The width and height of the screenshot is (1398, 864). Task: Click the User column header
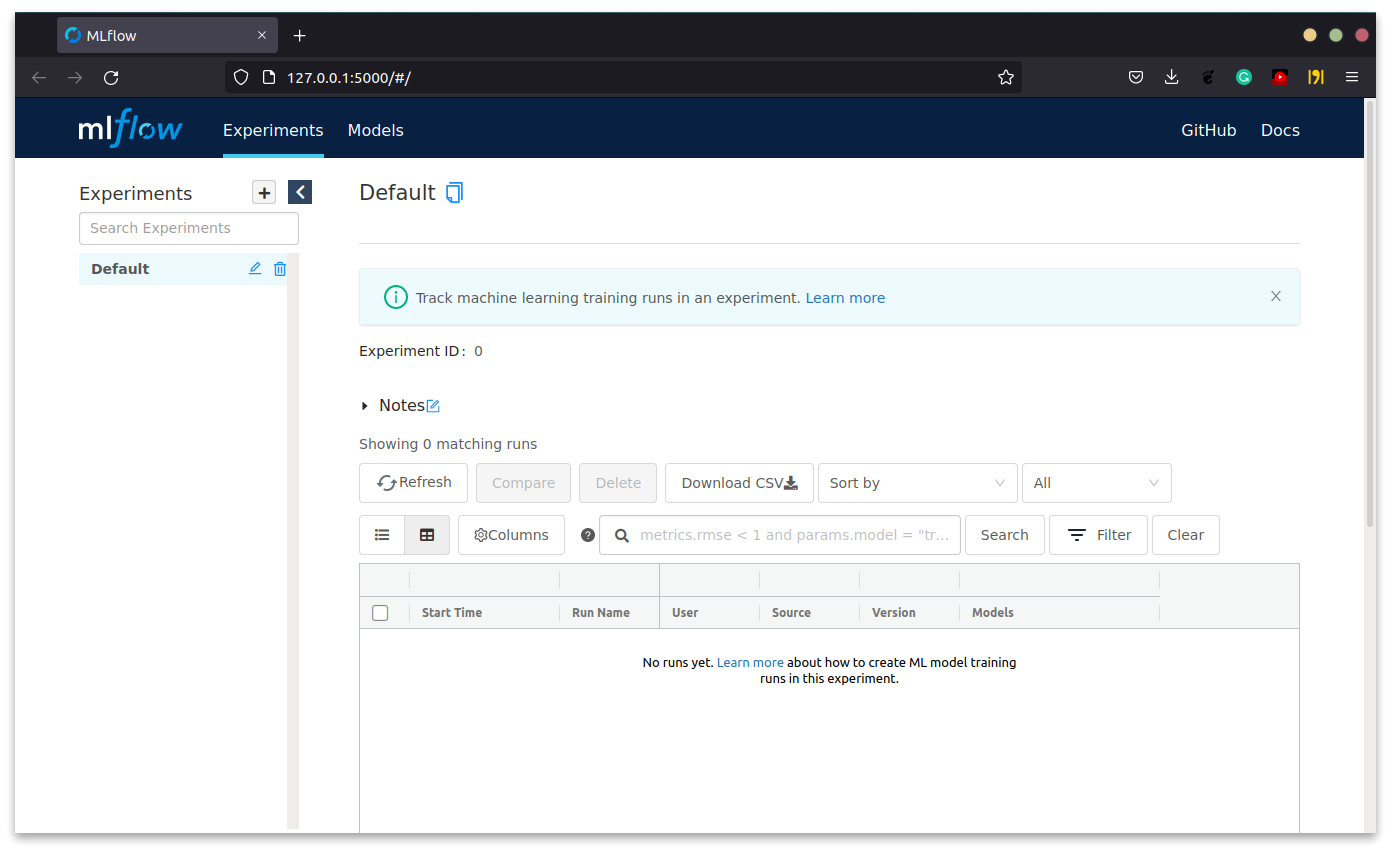click(685, 613)
